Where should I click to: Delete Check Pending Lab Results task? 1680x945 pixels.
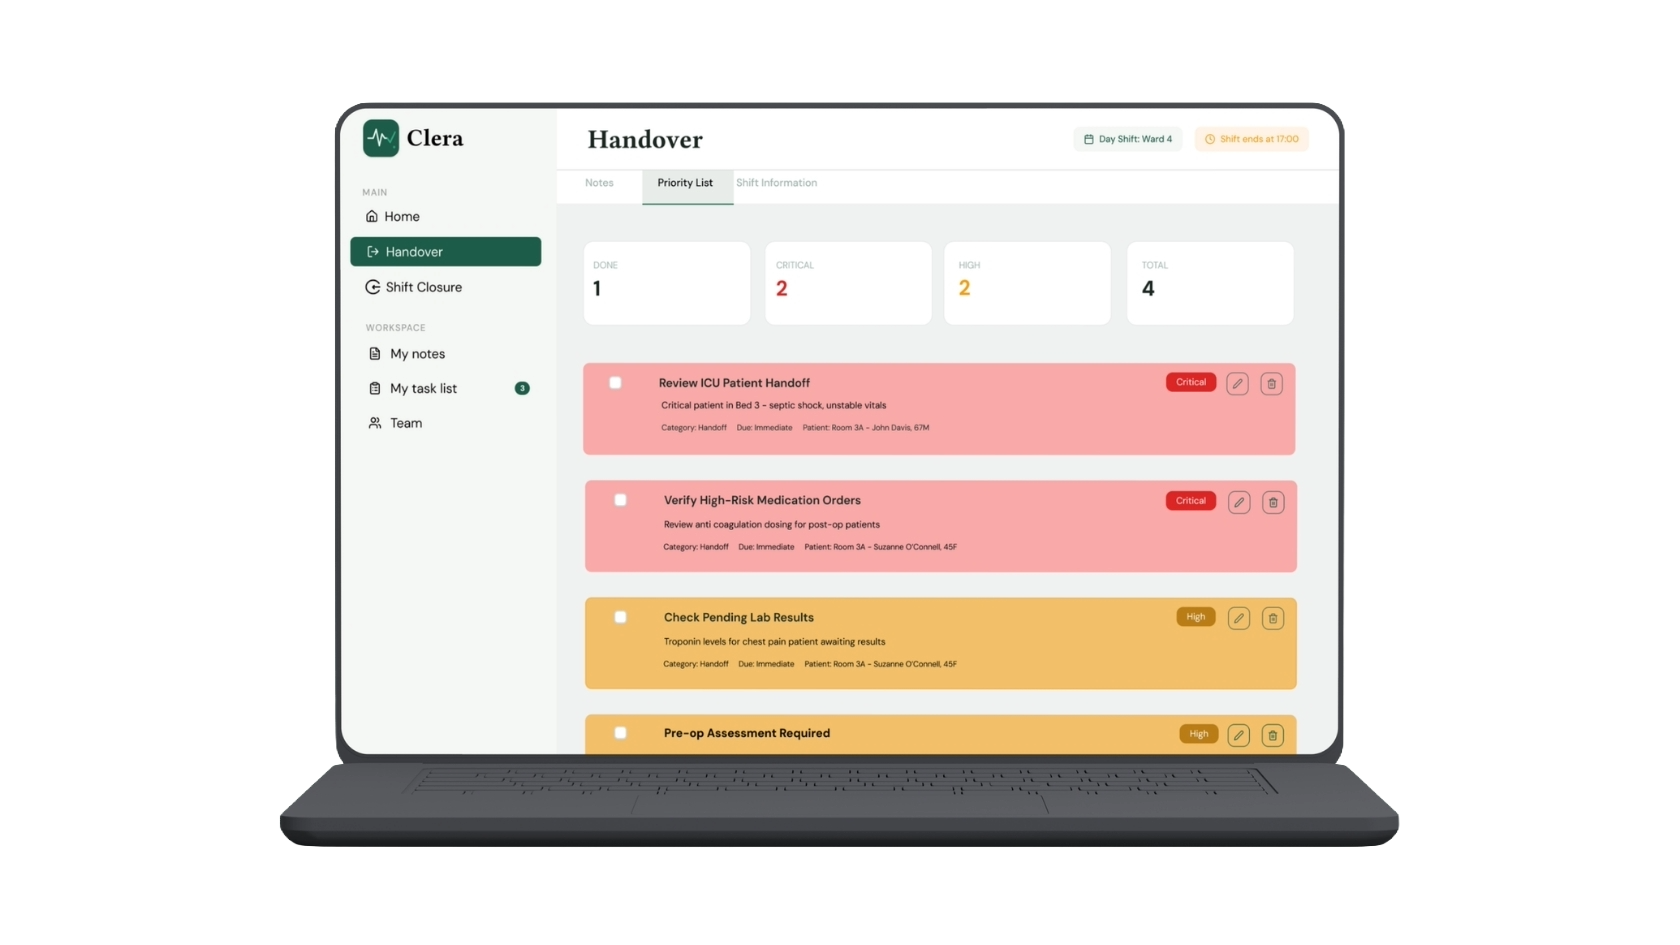click(x=1273, y=618)
